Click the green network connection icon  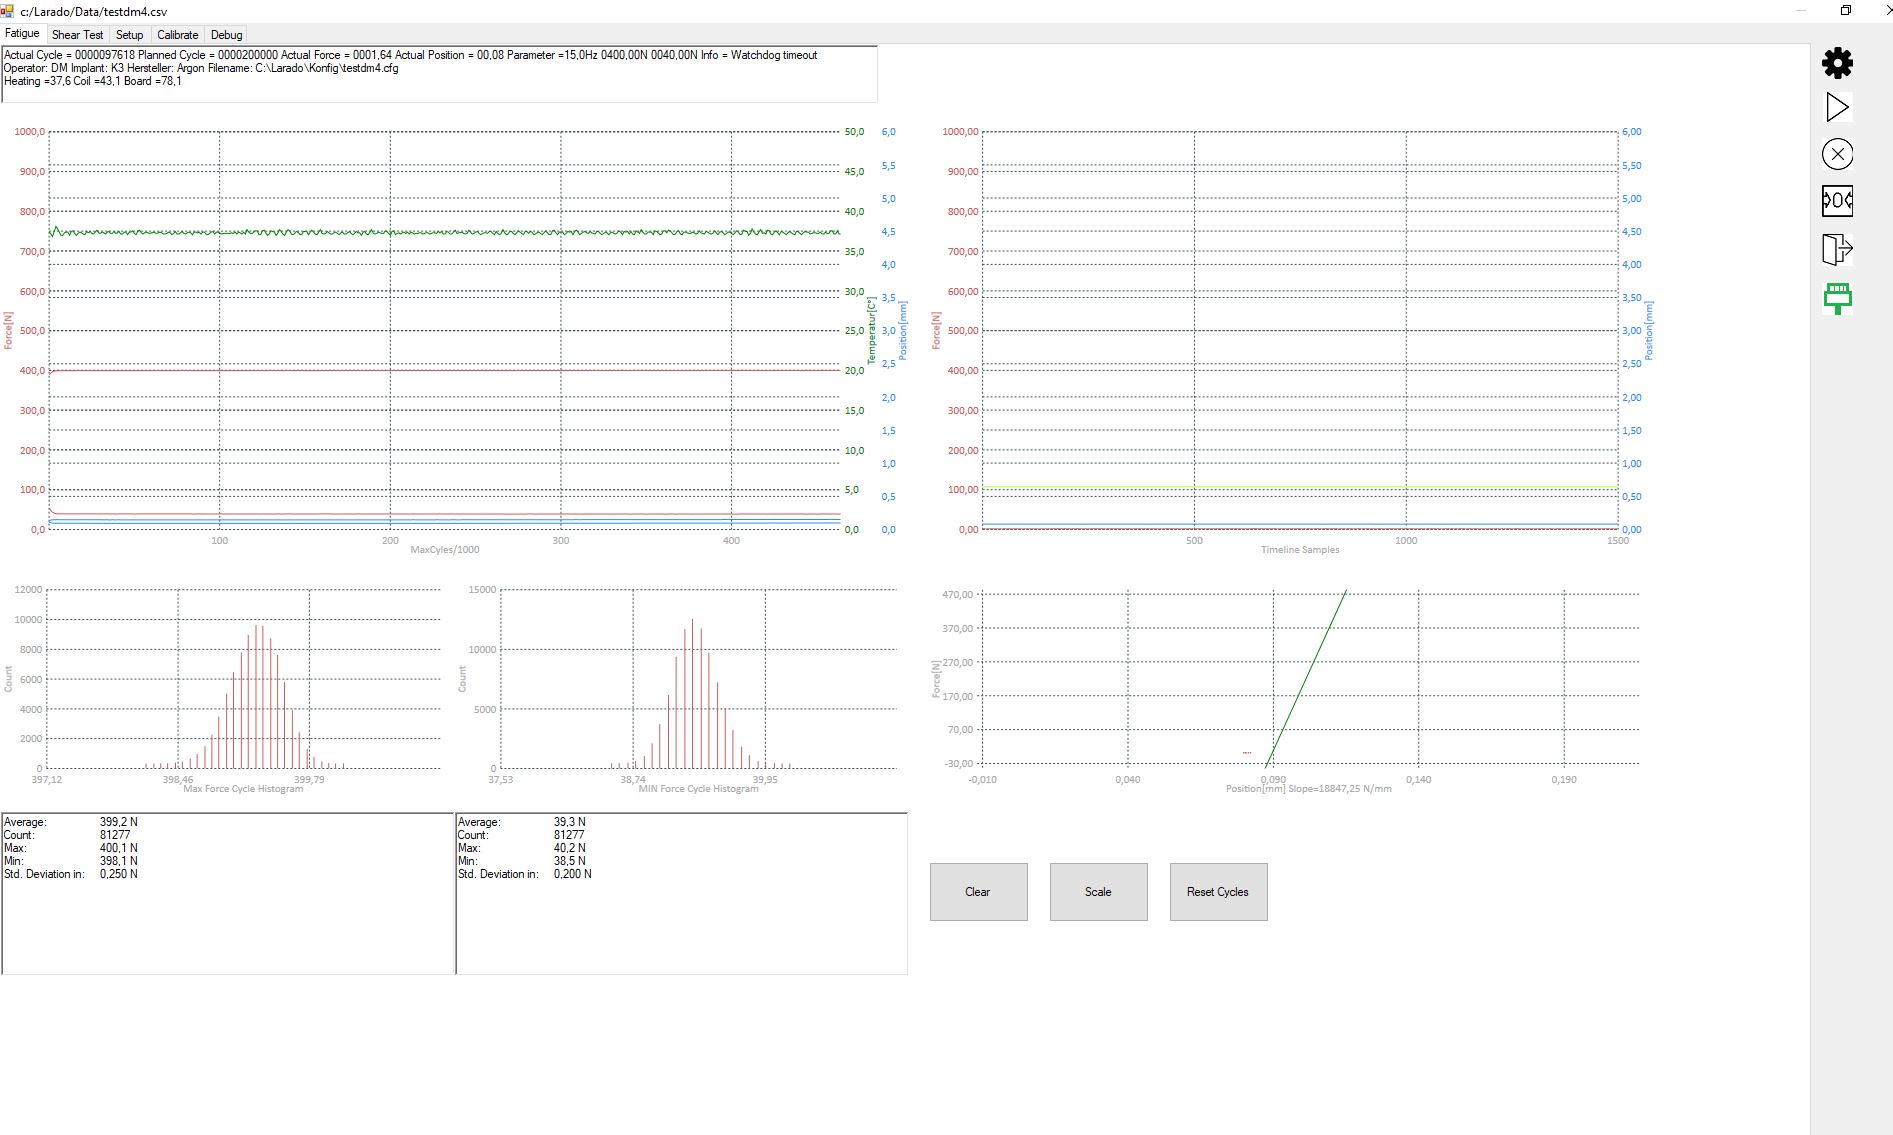[x=1837, y=297]
